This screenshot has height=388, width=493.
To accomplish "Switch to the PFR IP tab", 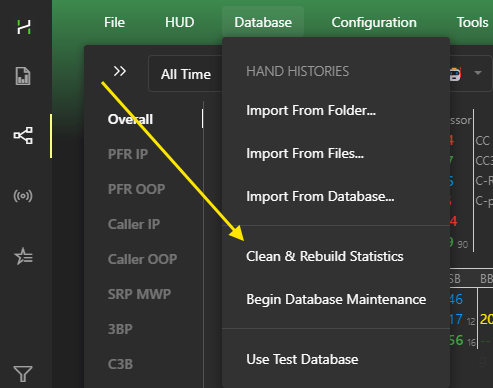I will 128,154.
